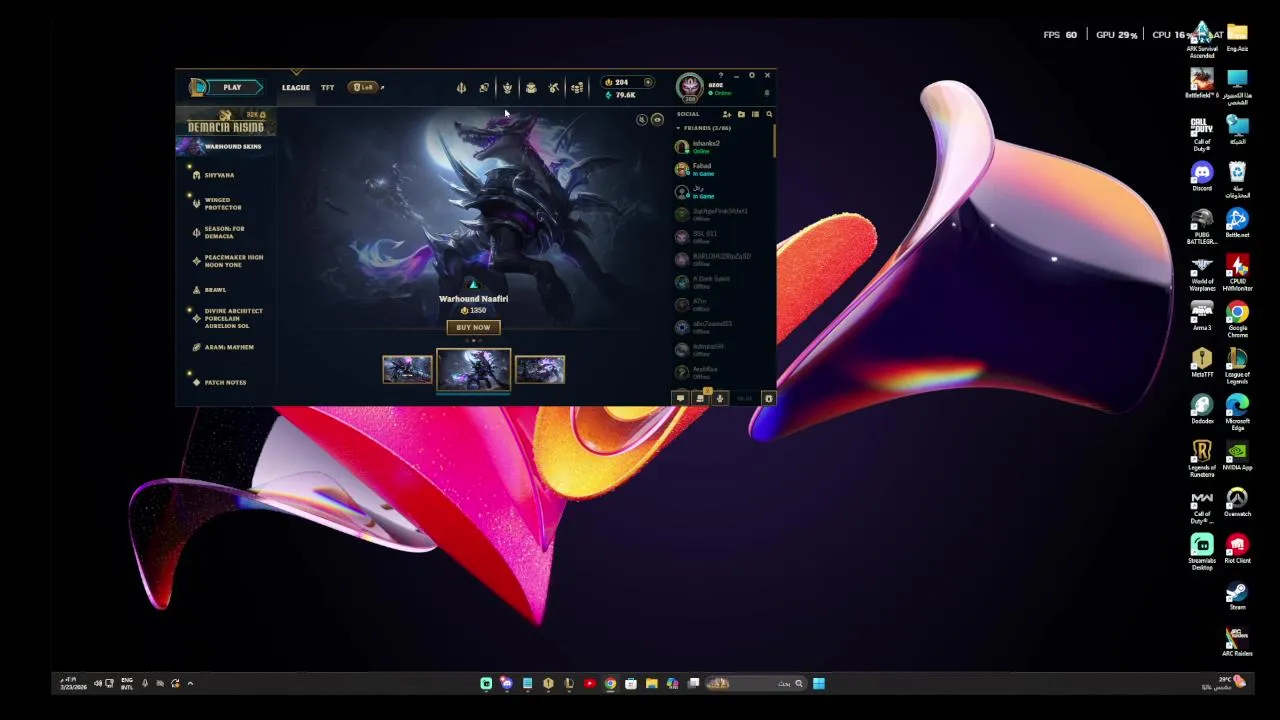Open Overwatch desktop shortcut
This screenshot has height=720, width=1280.
click(x=1237, y=503)
